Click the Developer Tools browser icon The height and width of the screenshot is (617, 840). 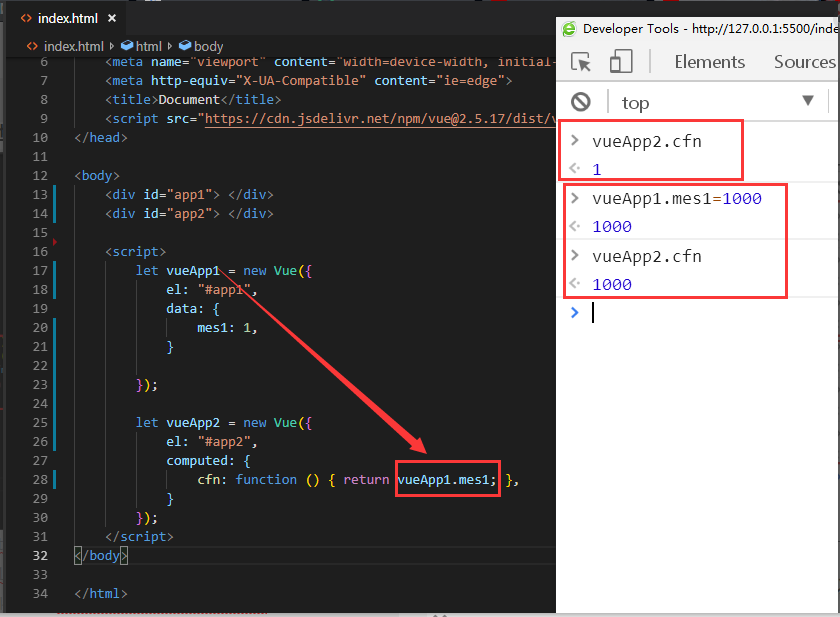click(569, 28)
